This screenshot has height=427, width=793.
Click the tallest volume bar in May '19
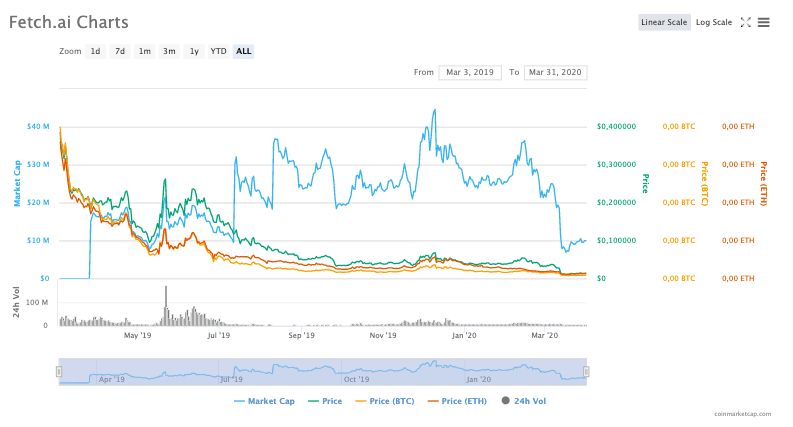pos(165,306)
